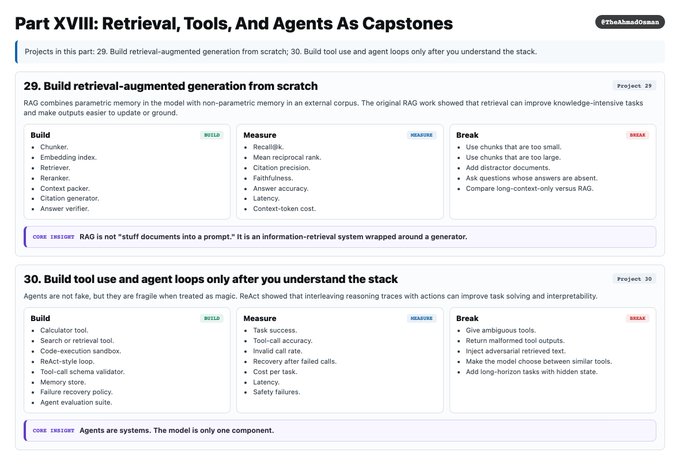Click the CORE INSIGHT label about RAG
Image resolution: width=680 pixels, height=464 pixels.
click(x=53, y=237)
